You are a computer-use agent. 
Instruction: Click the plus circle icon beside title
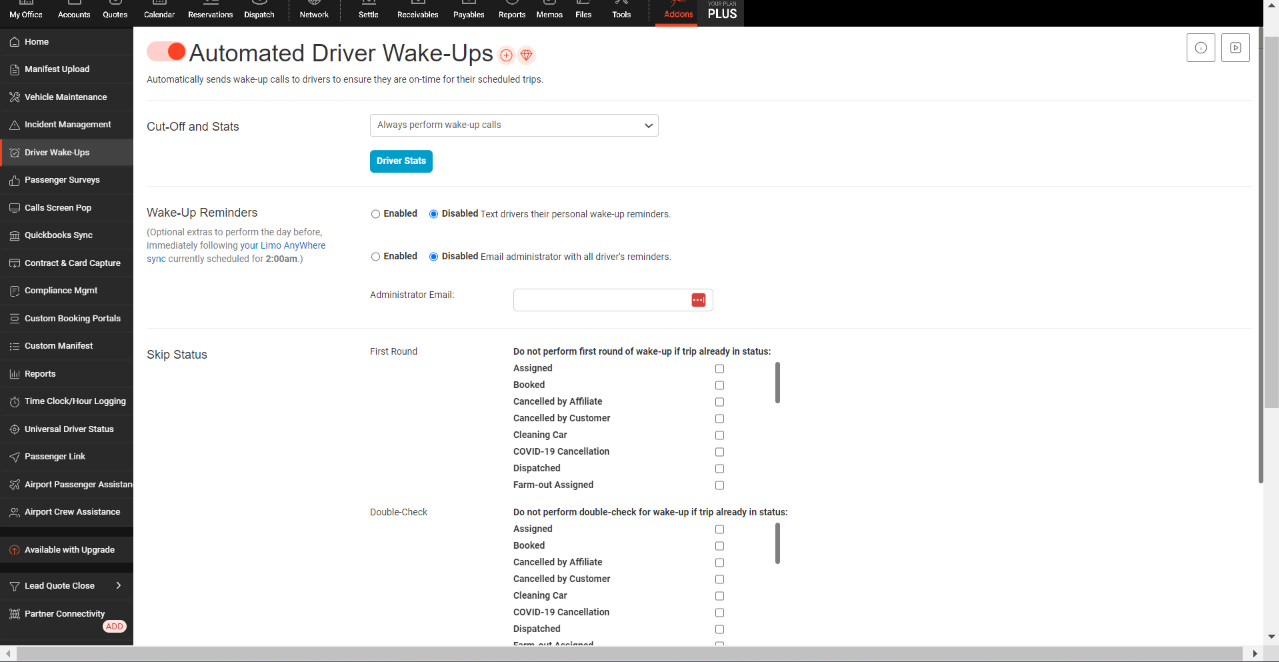click(506, 55)
